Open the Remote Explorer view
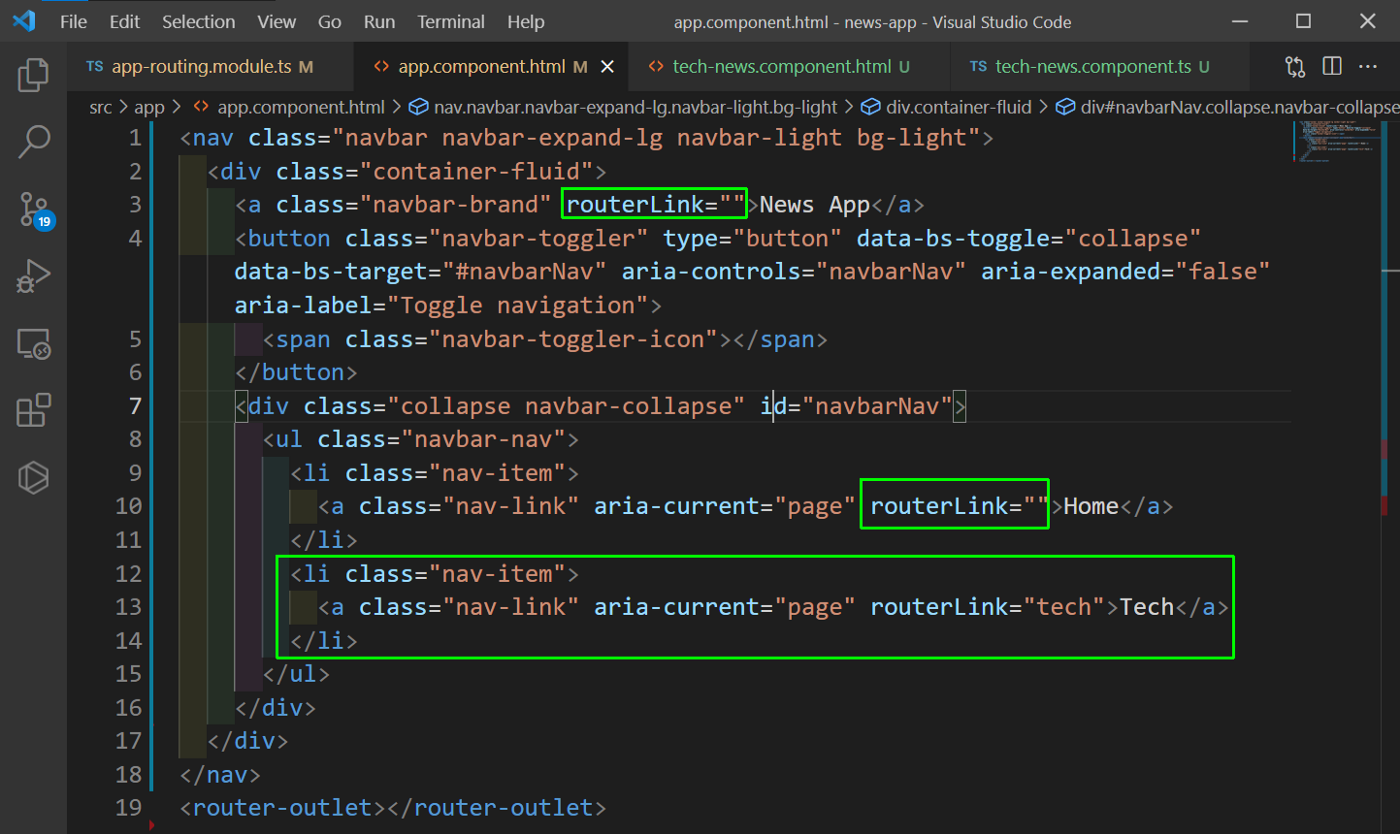The width and height of the screenshot is (1400, 834). tap(33, 344)
